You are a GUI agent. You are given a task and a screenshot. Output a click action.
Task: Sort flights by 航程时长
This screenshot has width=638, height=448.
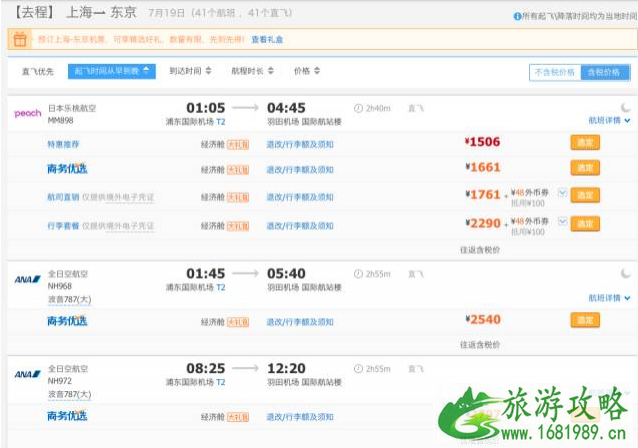(x=252, y=71)
